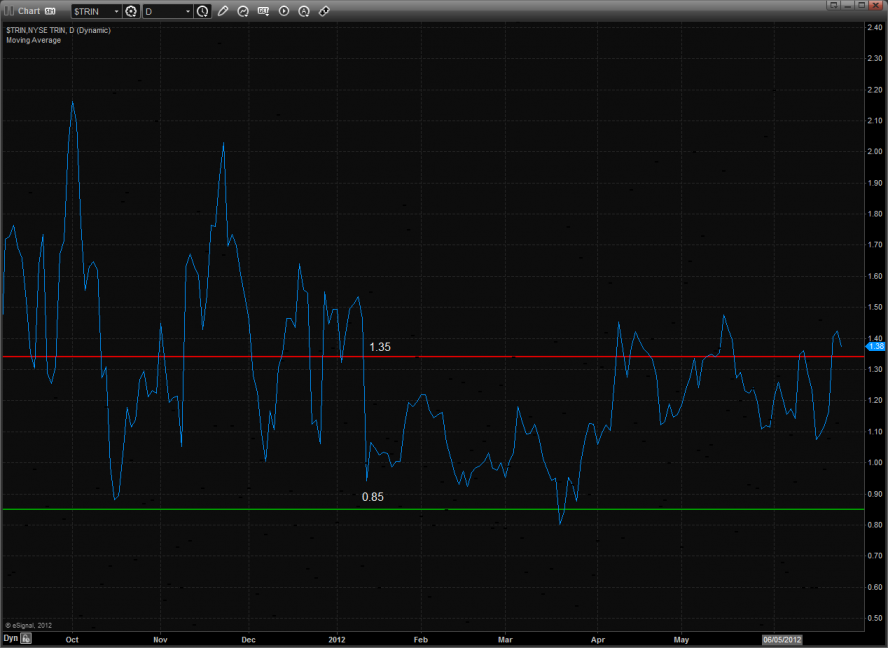Click the 1.35 red line label
Screen dimensions: 888x648
(380, 347)
